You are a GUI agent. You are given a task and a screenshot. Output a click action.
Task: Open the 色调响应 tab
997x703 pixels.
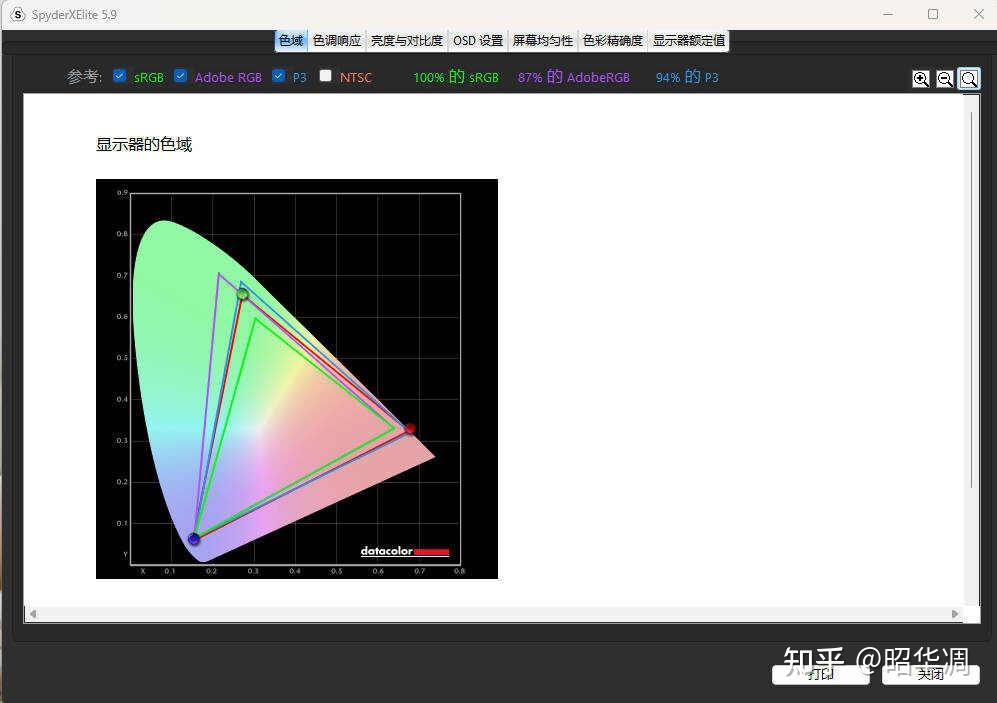pyautogui.click(x=337, y=41)
